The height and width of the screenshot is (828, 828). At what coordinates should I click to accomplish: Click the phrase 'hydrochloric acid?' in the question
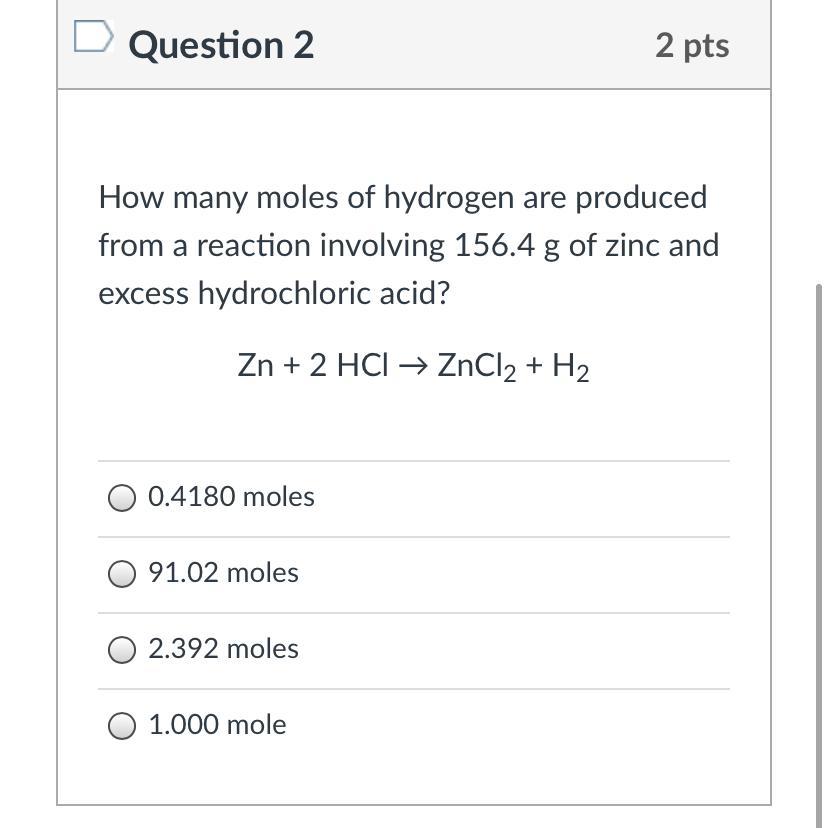tap(324, 294)
